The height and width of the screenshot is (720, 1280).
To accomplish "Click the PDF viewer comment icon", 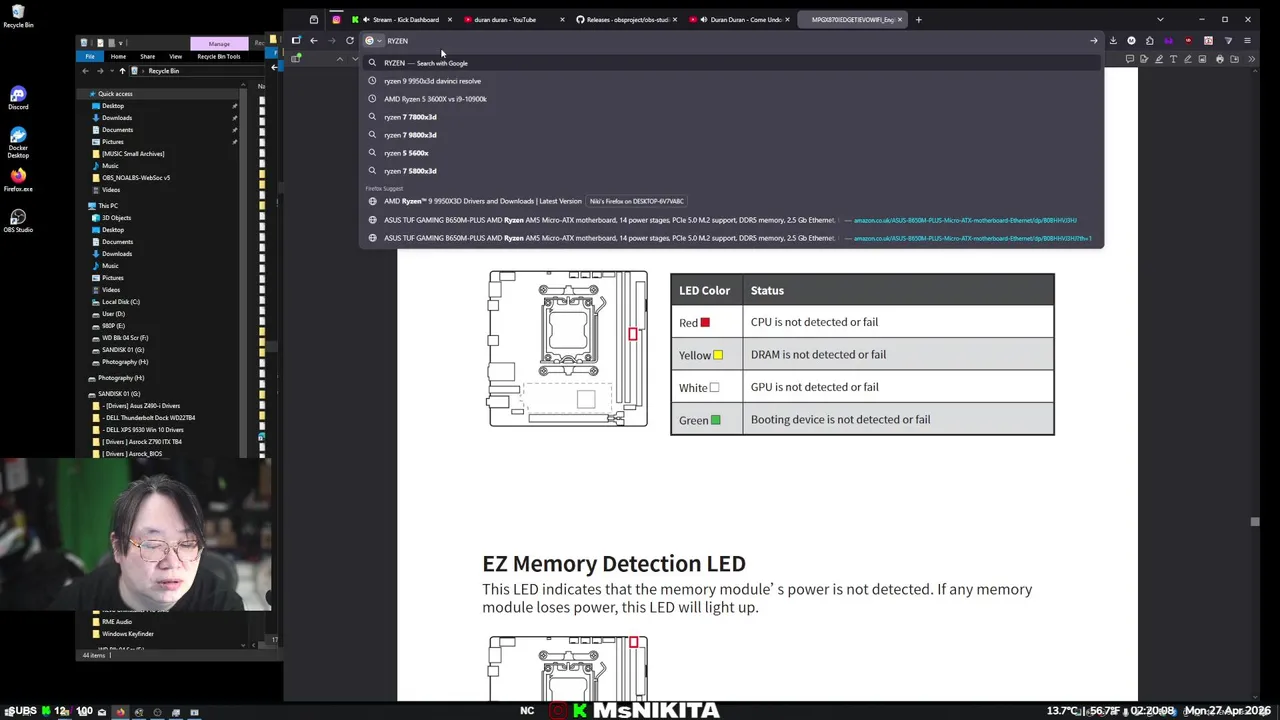I will [1130, 59].
